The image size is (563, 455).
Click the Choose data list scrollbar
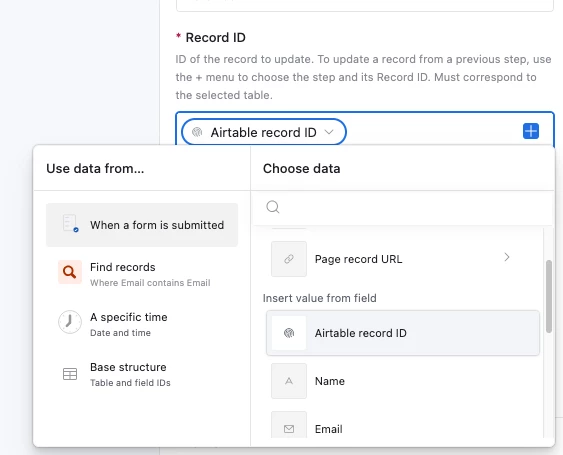pyautogui.click(x=549, y=297)
